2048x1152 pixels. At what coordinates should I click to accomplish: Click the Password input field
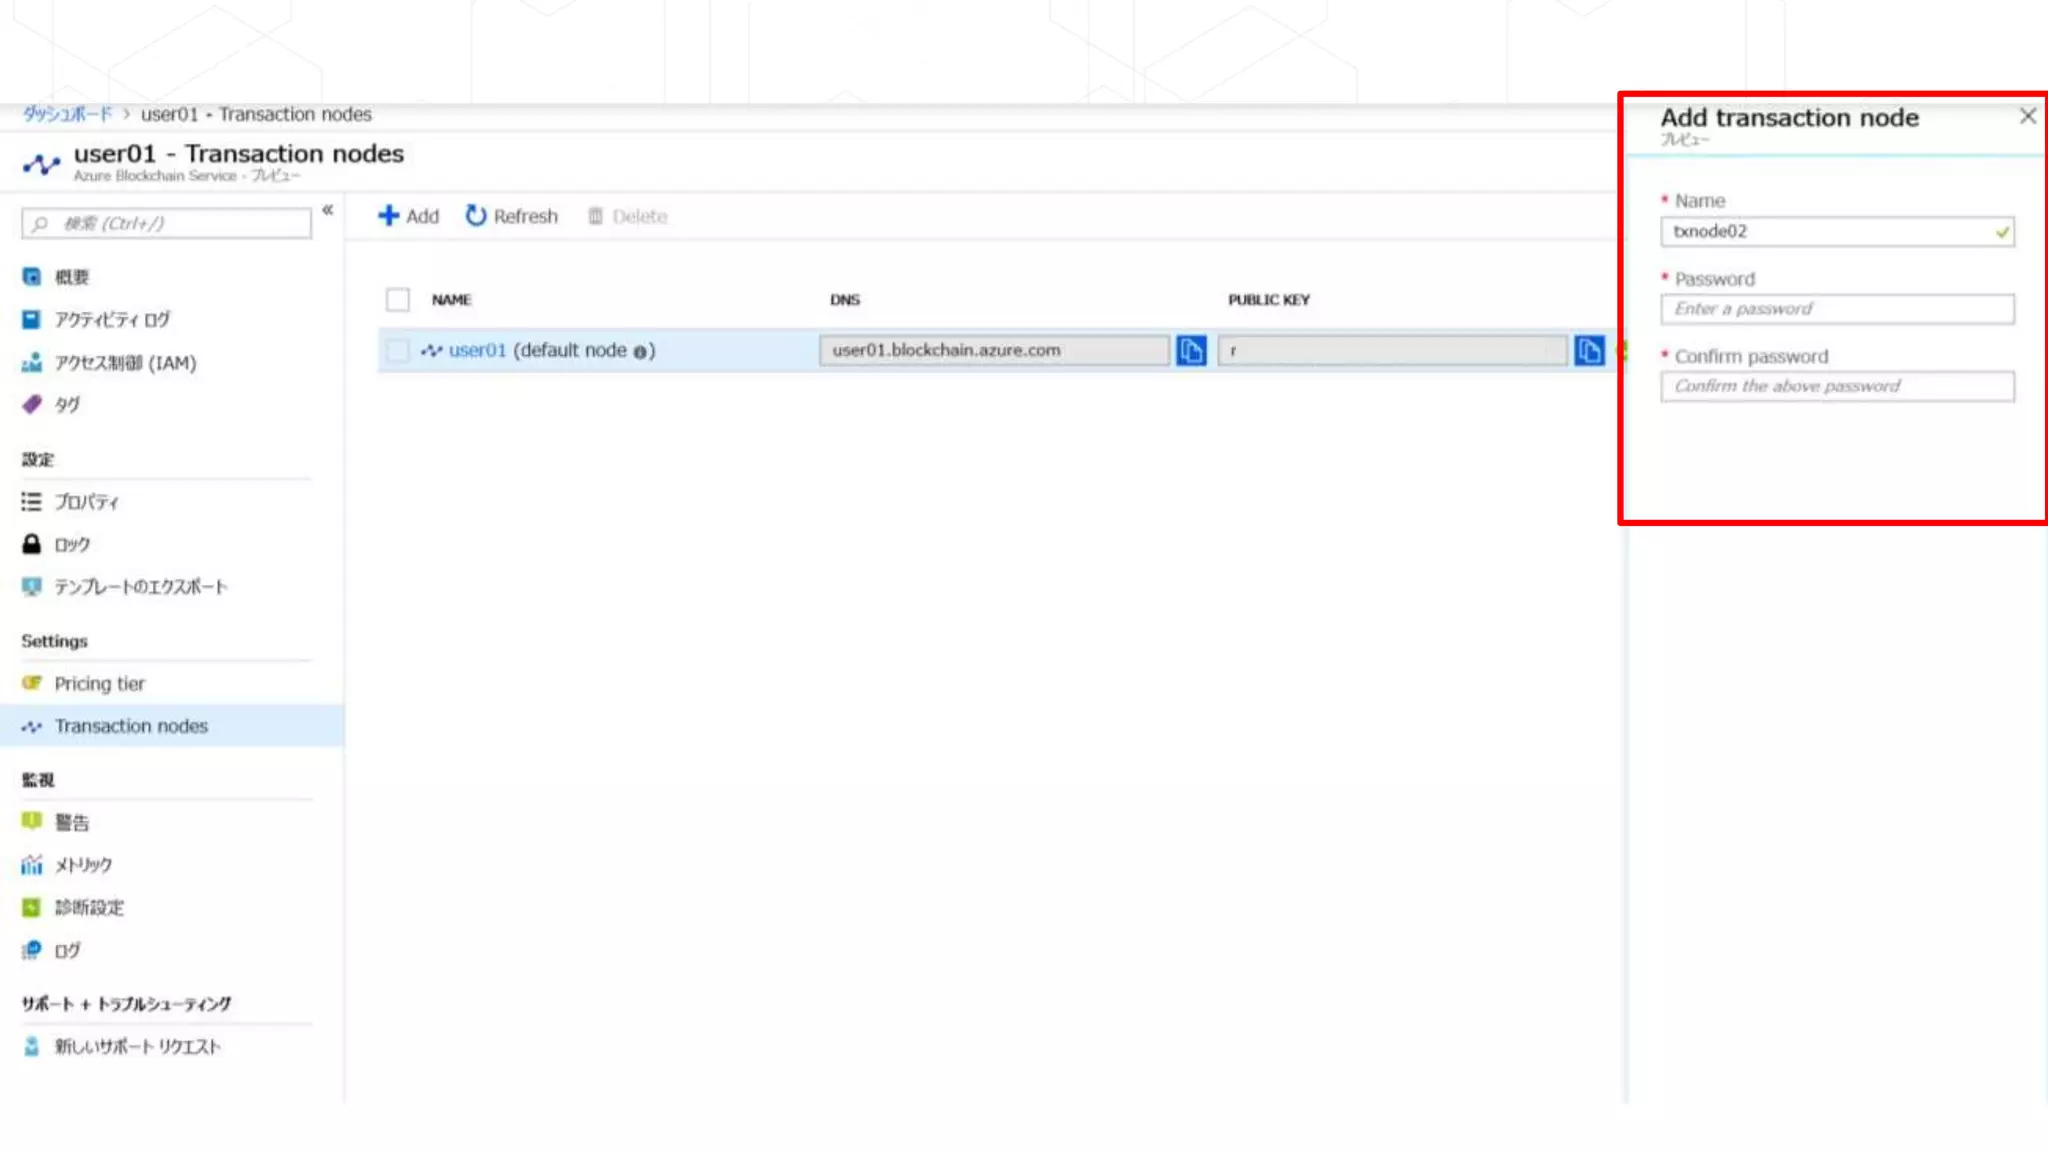pyautogui.click(x=1836, y=309)
